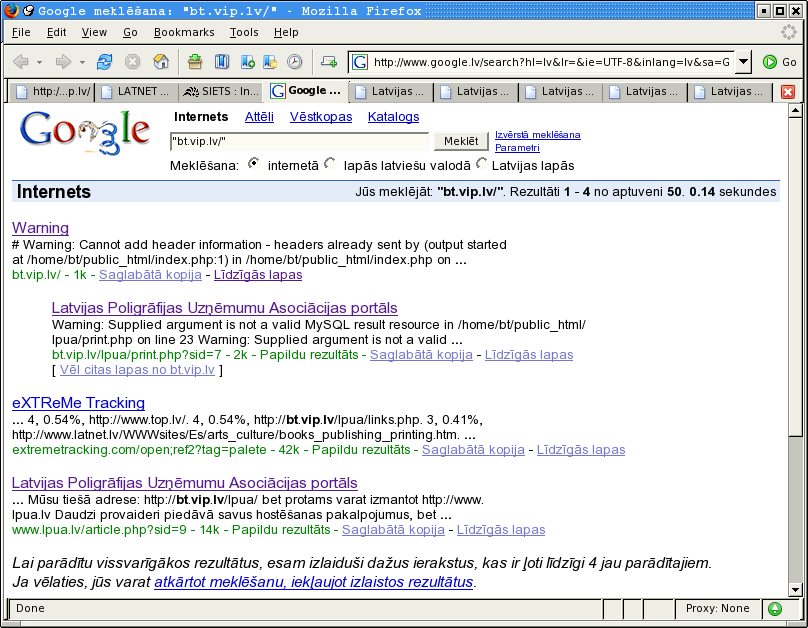Open the Back button history dropdown arrow
This screenshot has width=808, height=628.
pos(40,62)
